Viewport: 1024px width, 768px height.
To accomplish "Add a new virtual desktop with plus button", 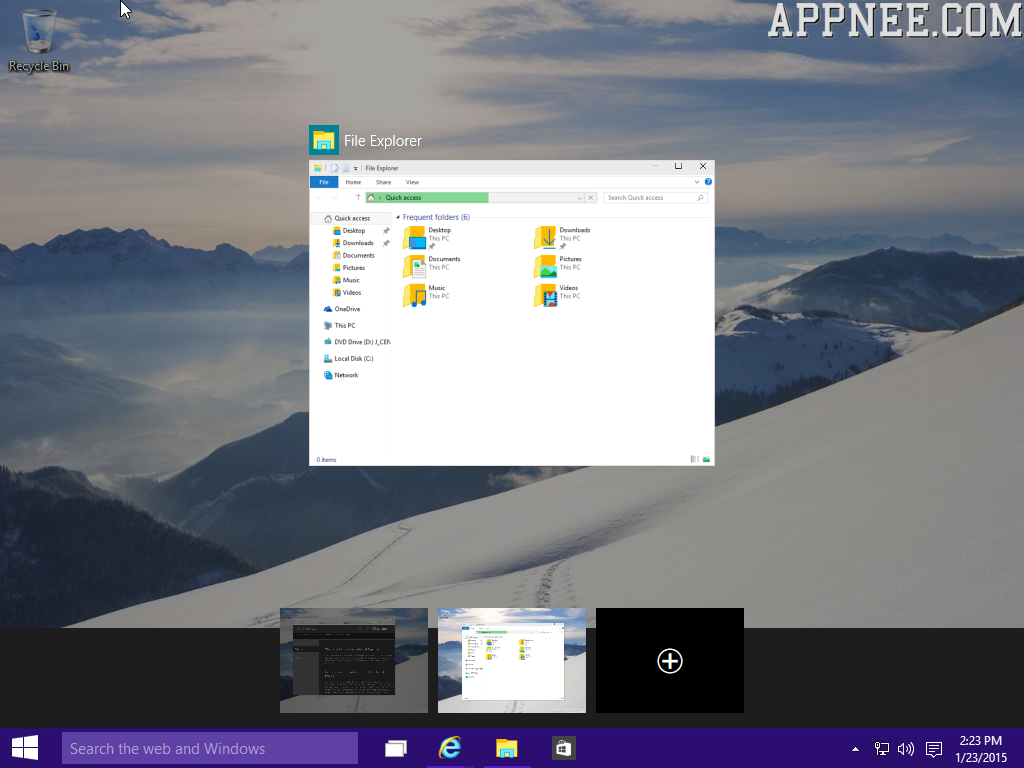I will pos(669,661).
